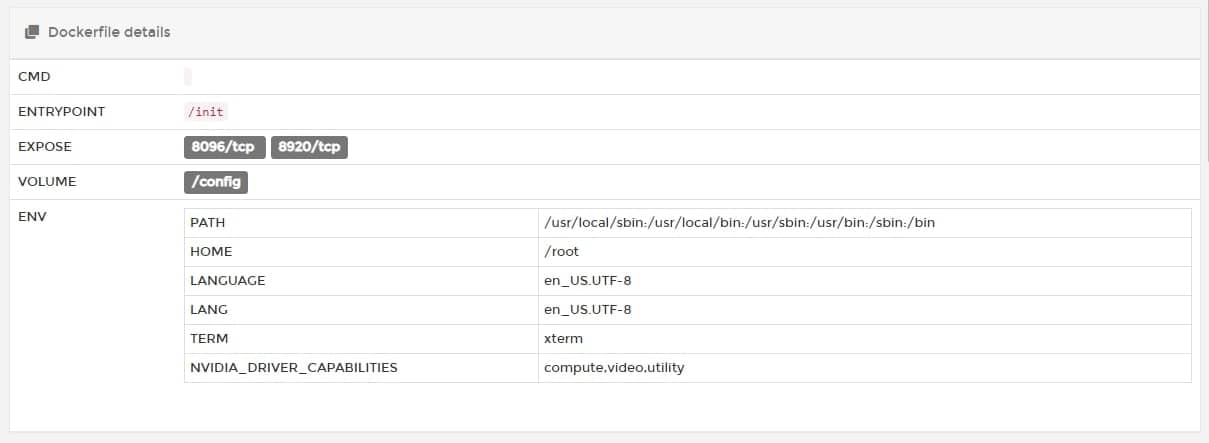Select the TERM variable name
The image size is (1209, 443).
point(209,339)
